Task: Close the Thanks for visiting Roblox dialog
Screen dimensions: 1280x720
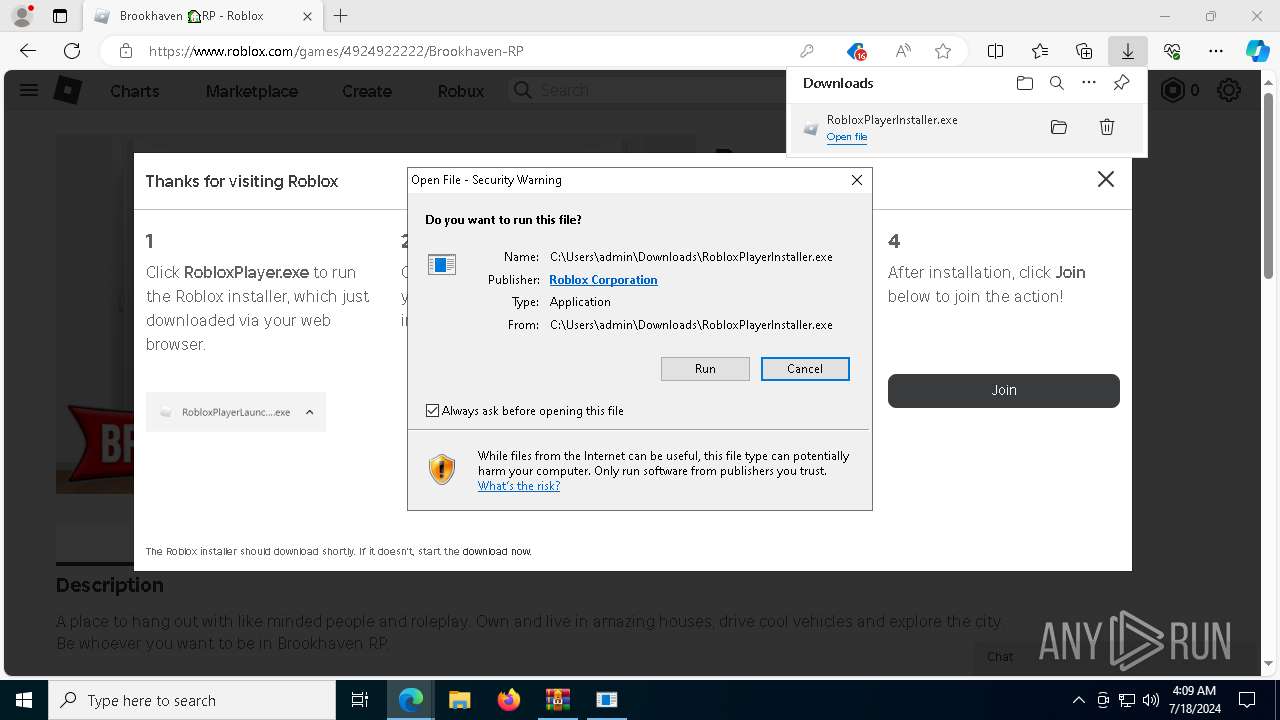Action: [1105, 179]
